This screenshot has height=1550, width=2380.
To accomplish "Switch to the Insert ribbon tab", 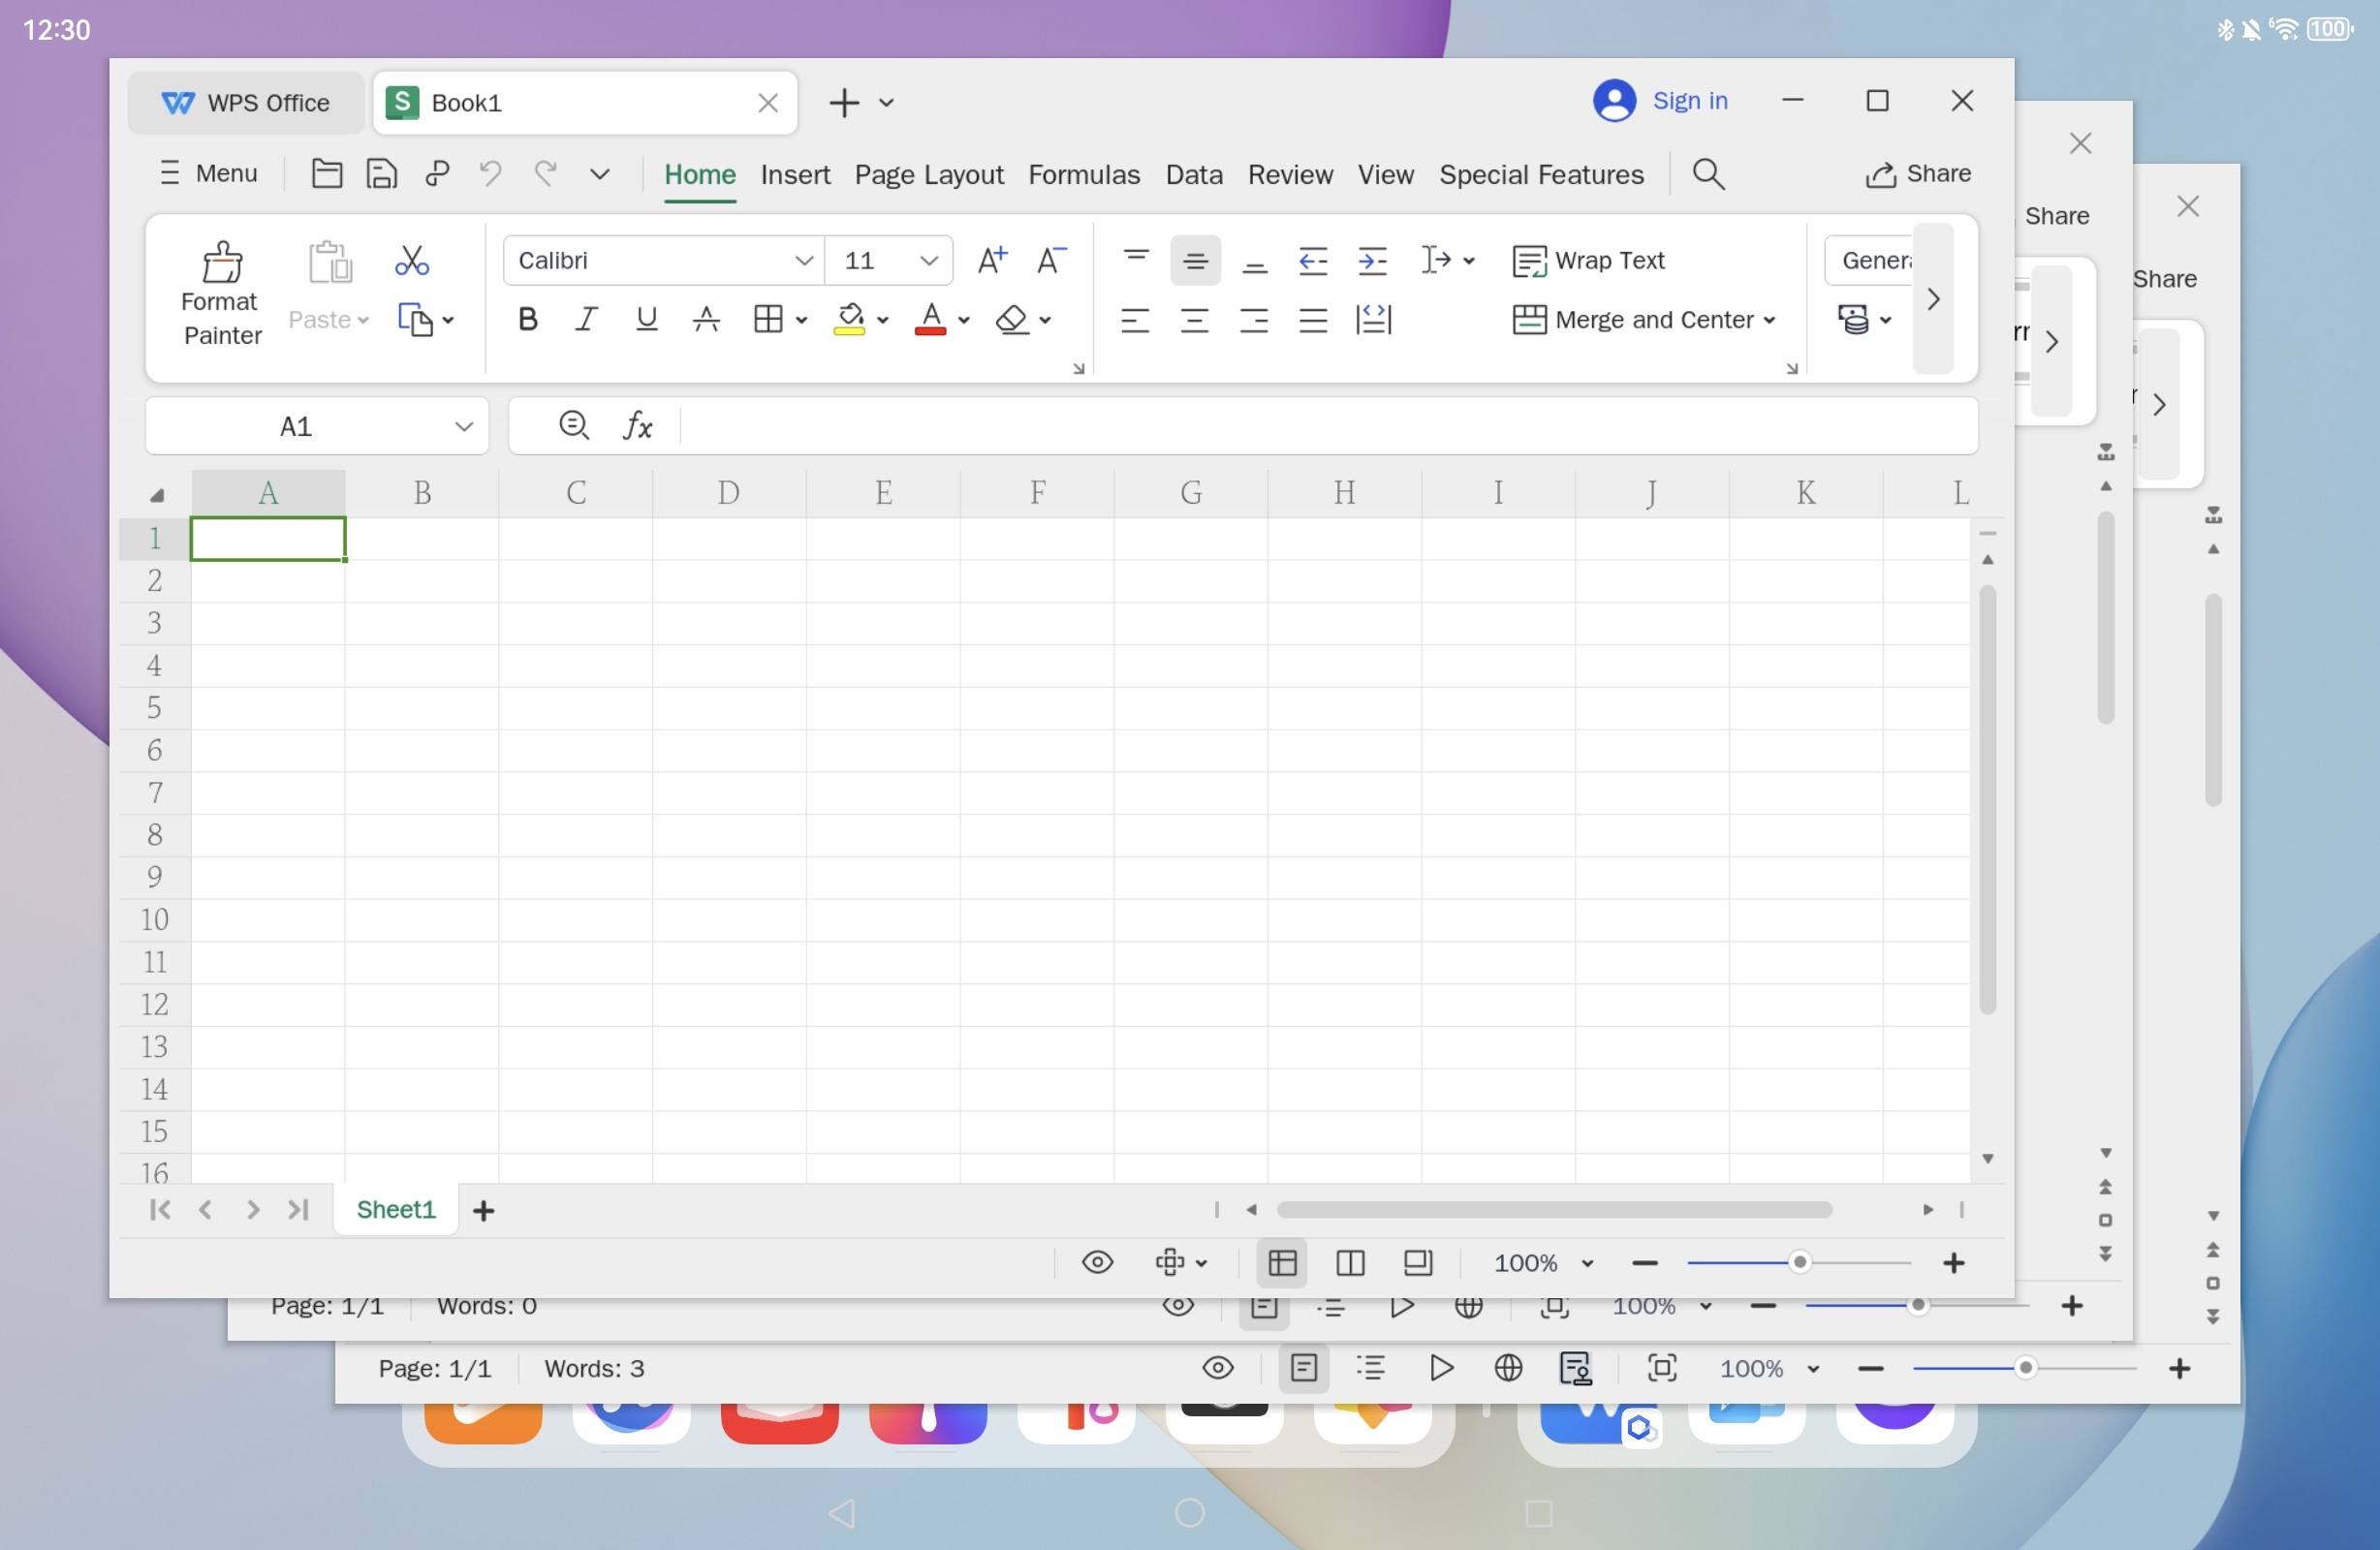I will [794, 174].
